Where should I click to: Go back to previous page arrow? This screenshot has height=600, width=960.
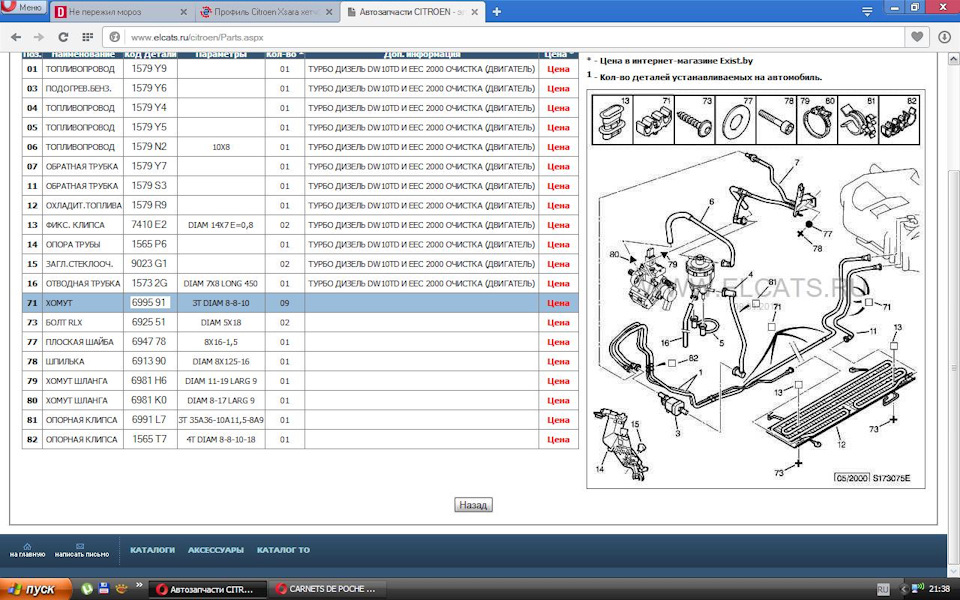17,37
